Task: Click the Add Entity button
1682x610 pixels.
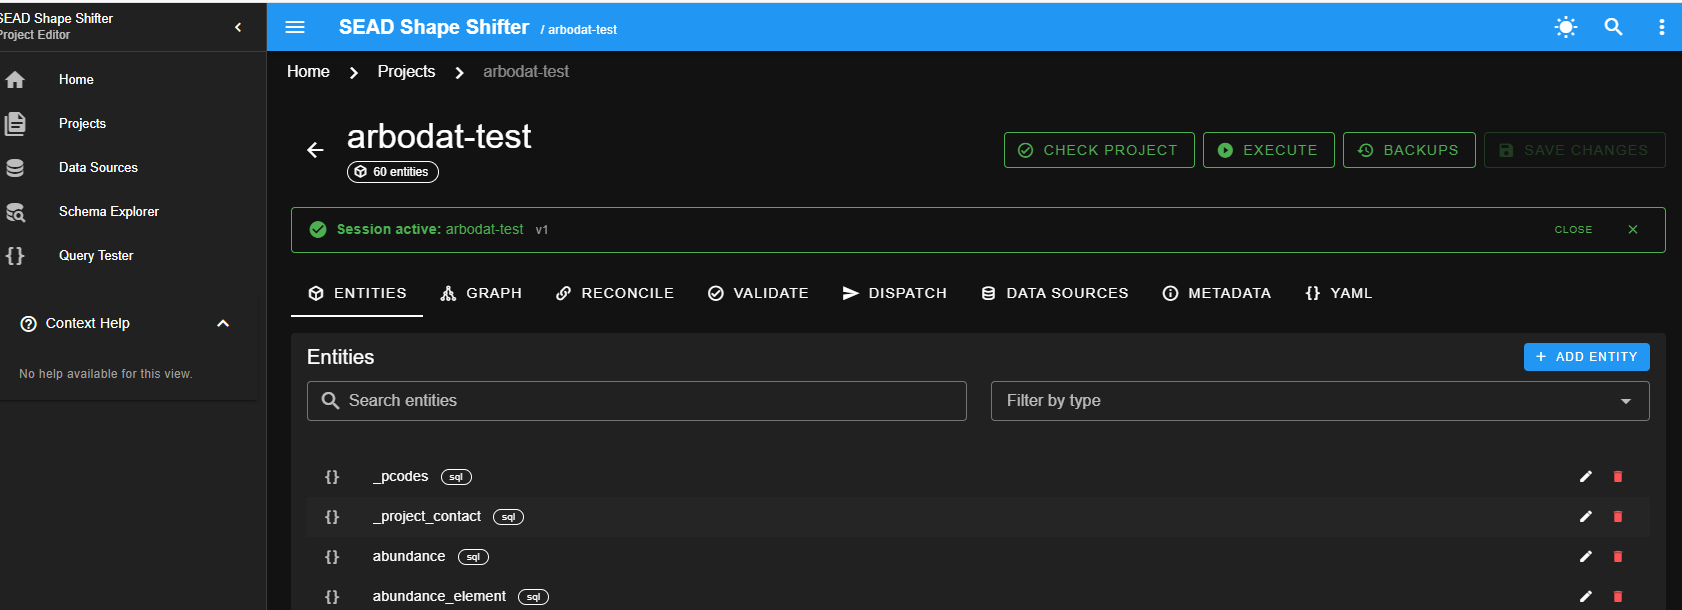Action: pyautogui.click(x=1586, y=357)
